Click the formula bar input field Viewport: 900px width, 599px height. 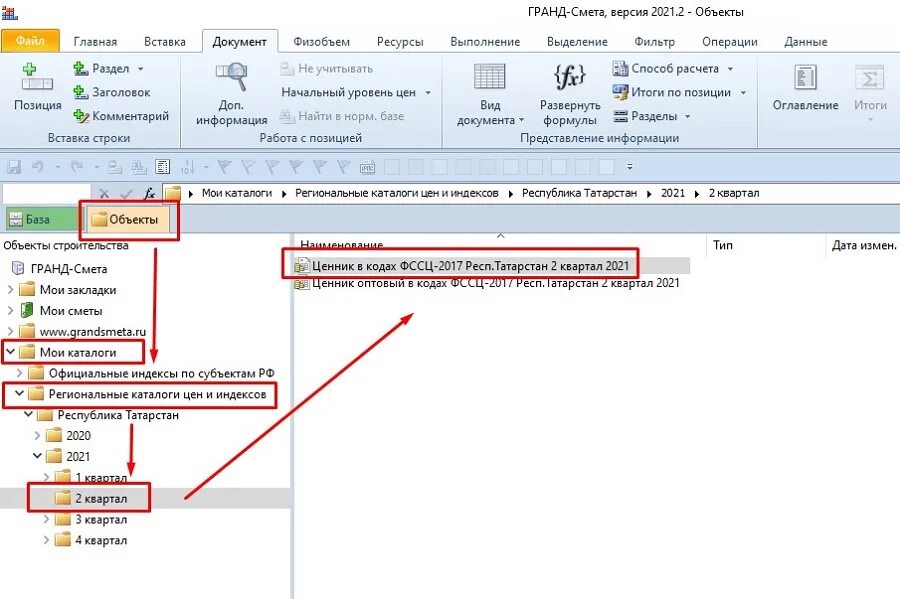(46, 193)
